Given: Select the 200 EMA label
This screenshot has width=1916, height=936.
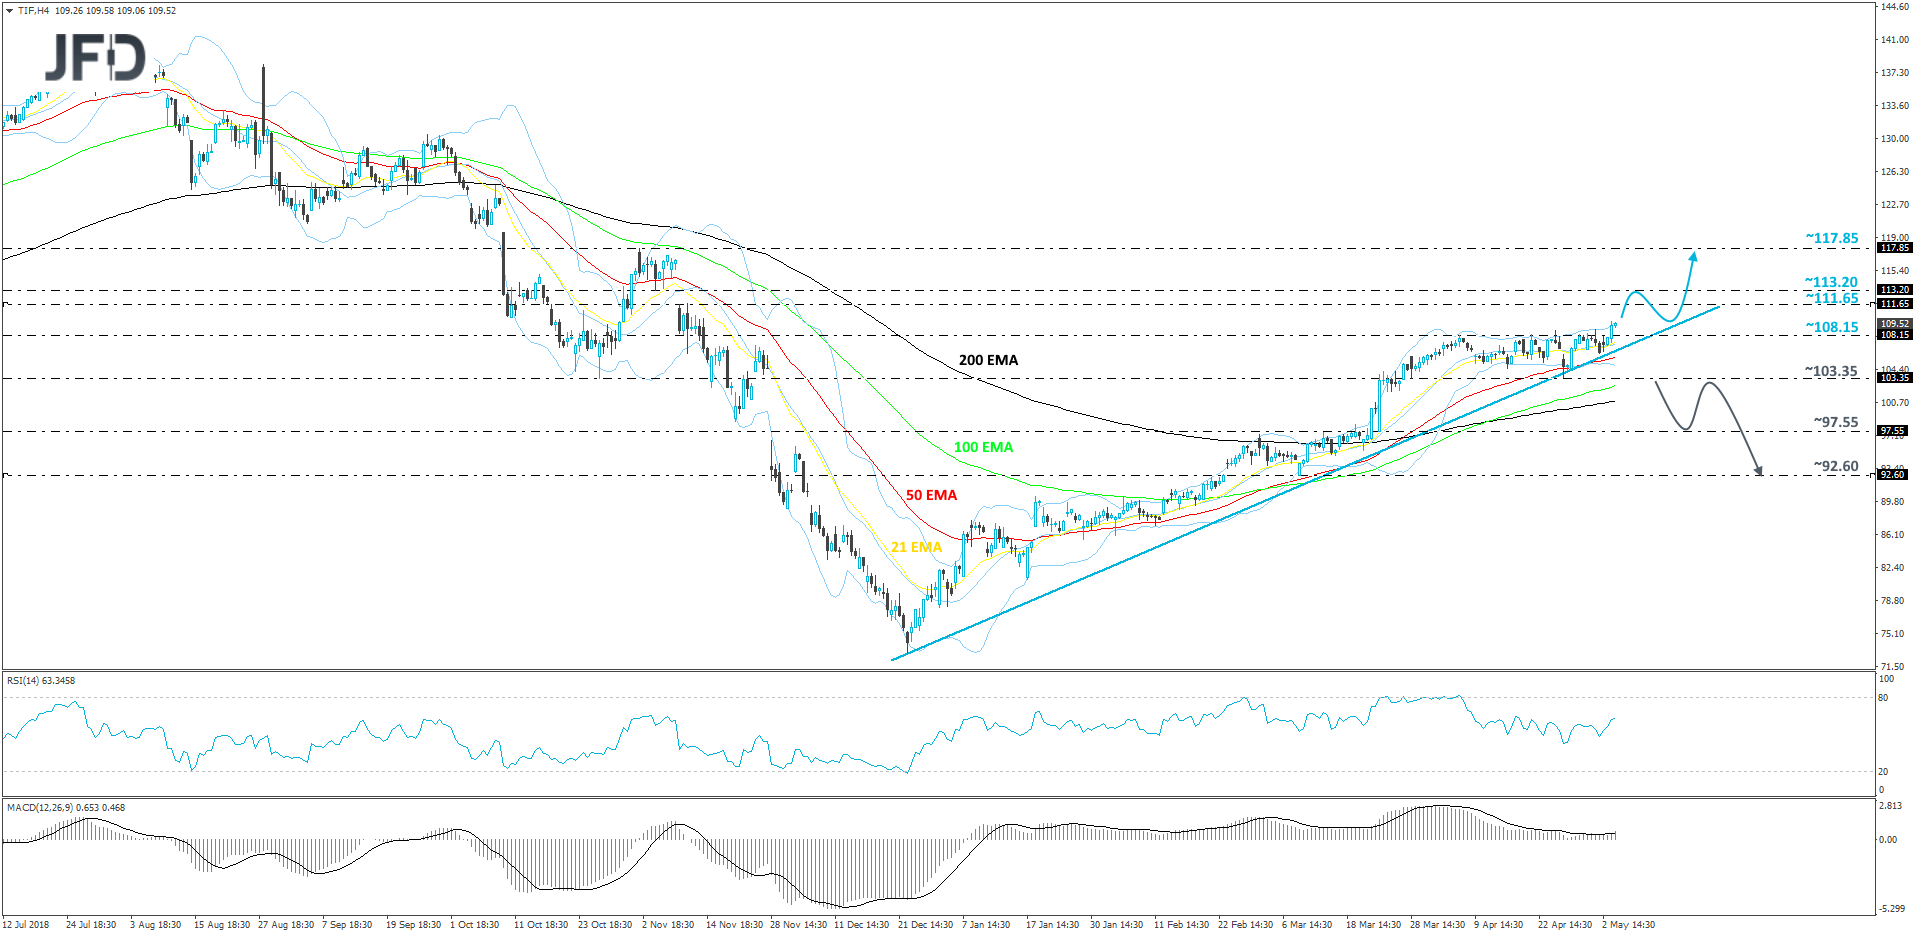Looking at the screenshot, I should 988,360.
